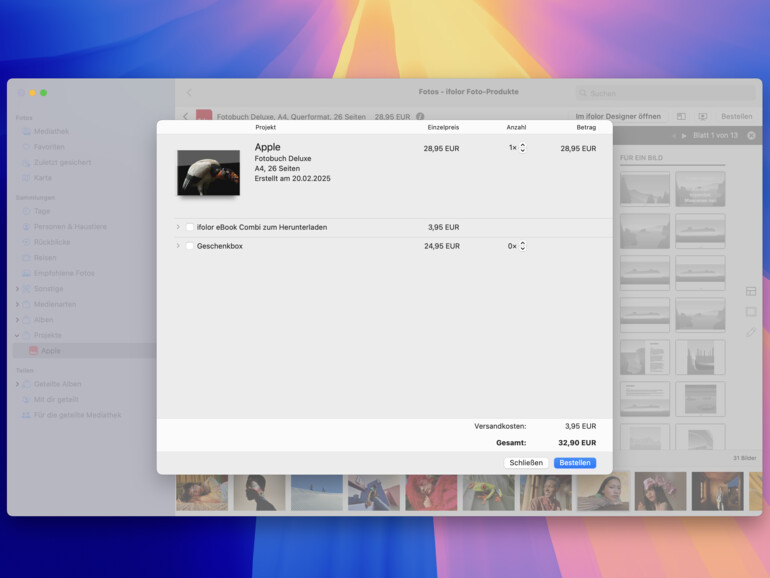770x578 pixels.
Task: Tick the Geschenkbox checkbox
Action: (190, 246)
